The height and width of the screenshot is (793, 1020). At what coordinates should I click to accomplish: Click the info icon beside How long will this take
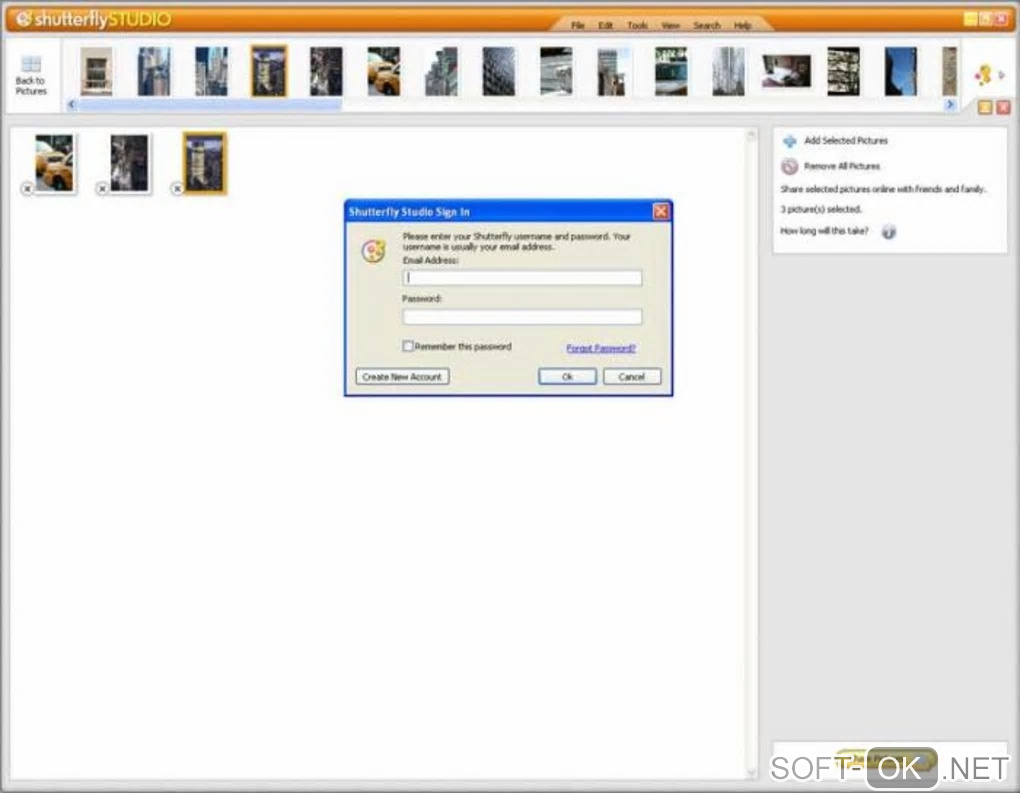tap(888, 232)
